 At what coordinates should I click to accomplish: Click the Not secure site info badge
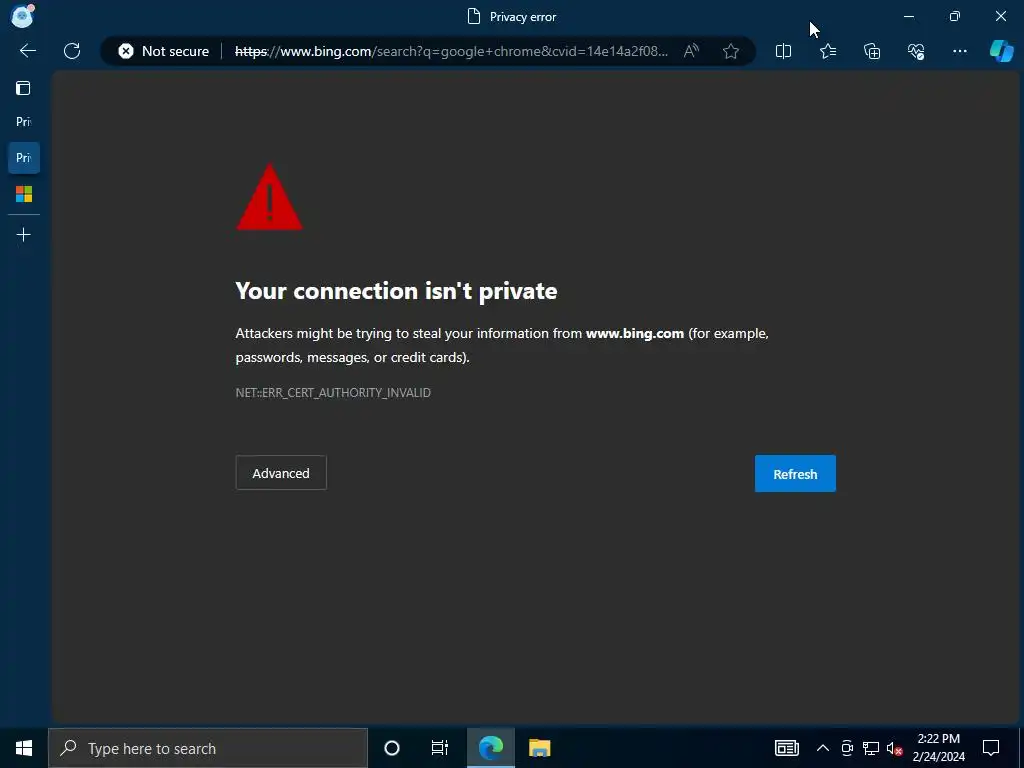(x=163, y=51)
